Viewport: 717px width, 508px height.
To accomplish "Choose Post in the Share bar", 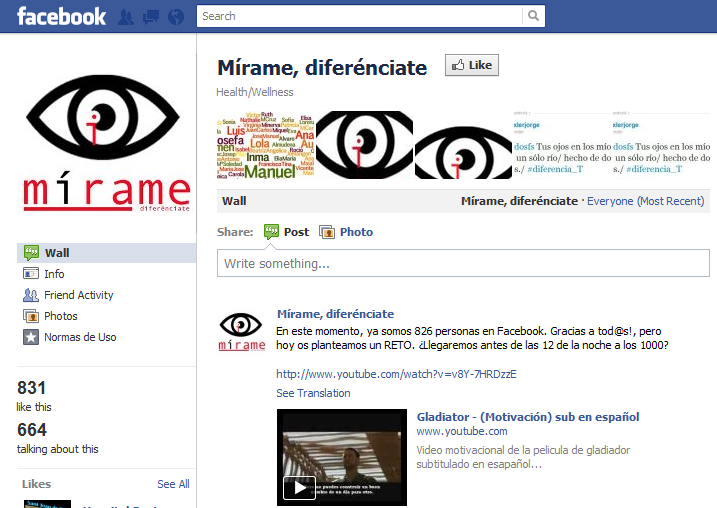I will pos(296,232).
